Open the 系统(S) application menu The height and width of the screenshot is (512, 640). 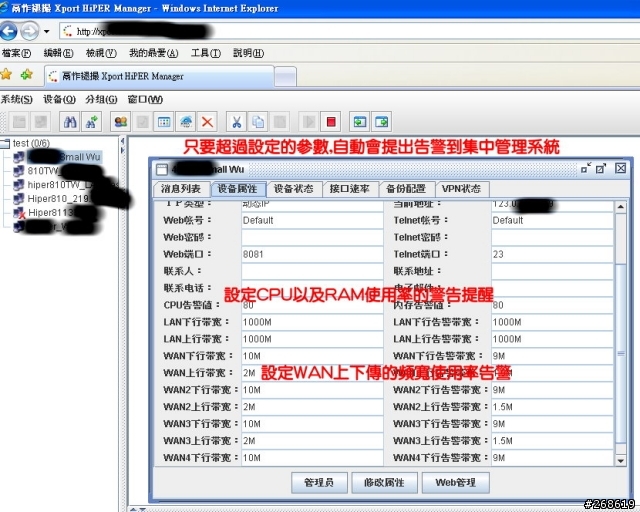point(17,99)
